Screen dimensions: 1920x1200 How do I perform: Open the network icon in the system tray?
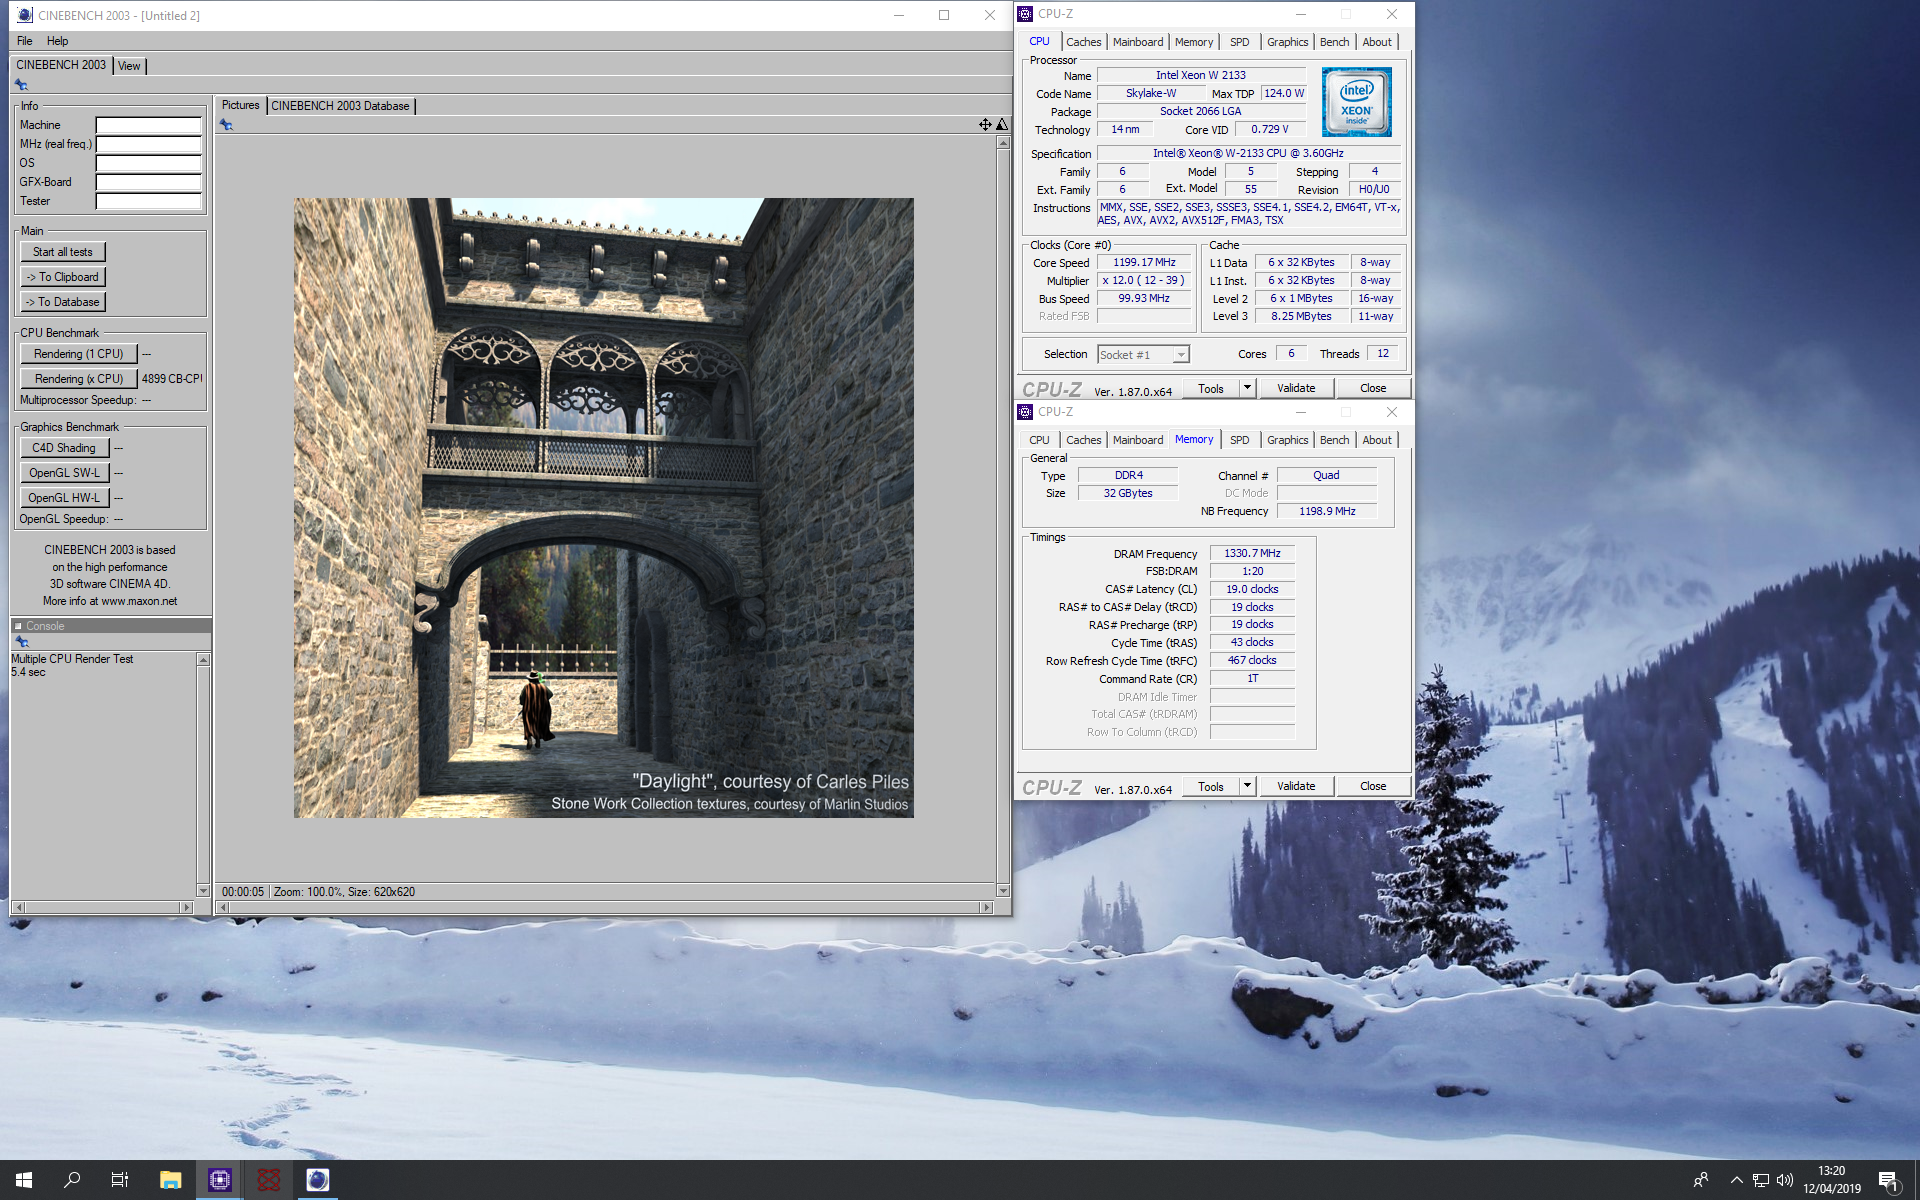click(x=1760, y=1180)
